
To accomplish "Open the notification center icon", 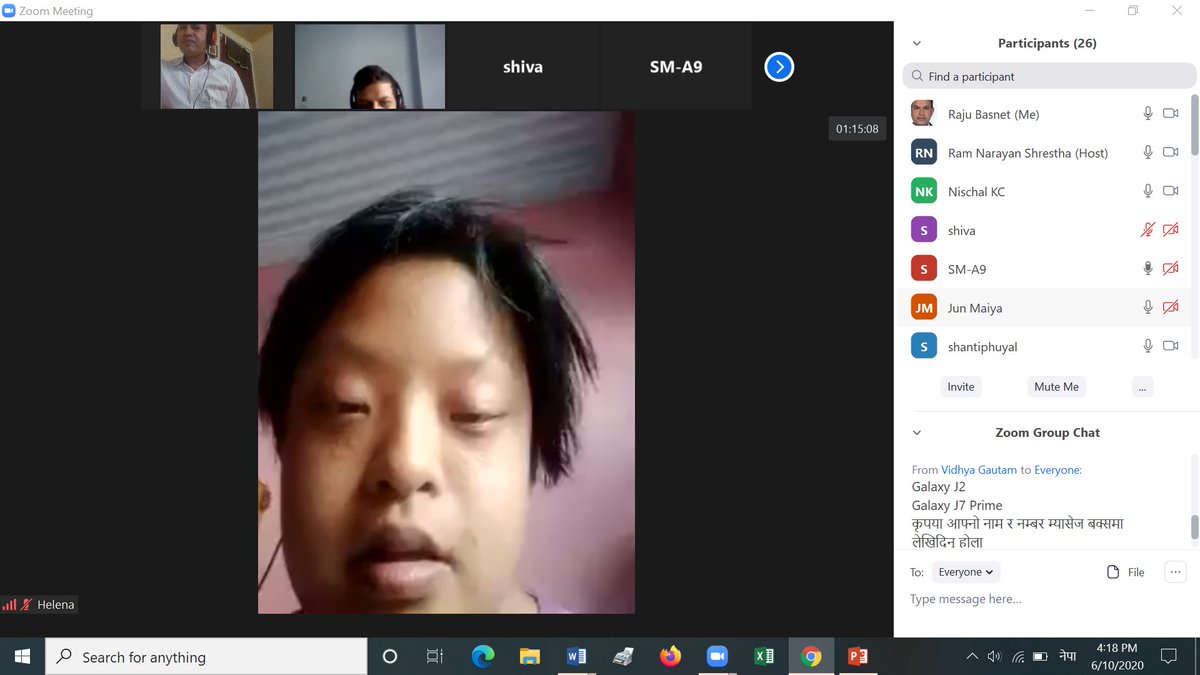I will [x=1168, y=656].
